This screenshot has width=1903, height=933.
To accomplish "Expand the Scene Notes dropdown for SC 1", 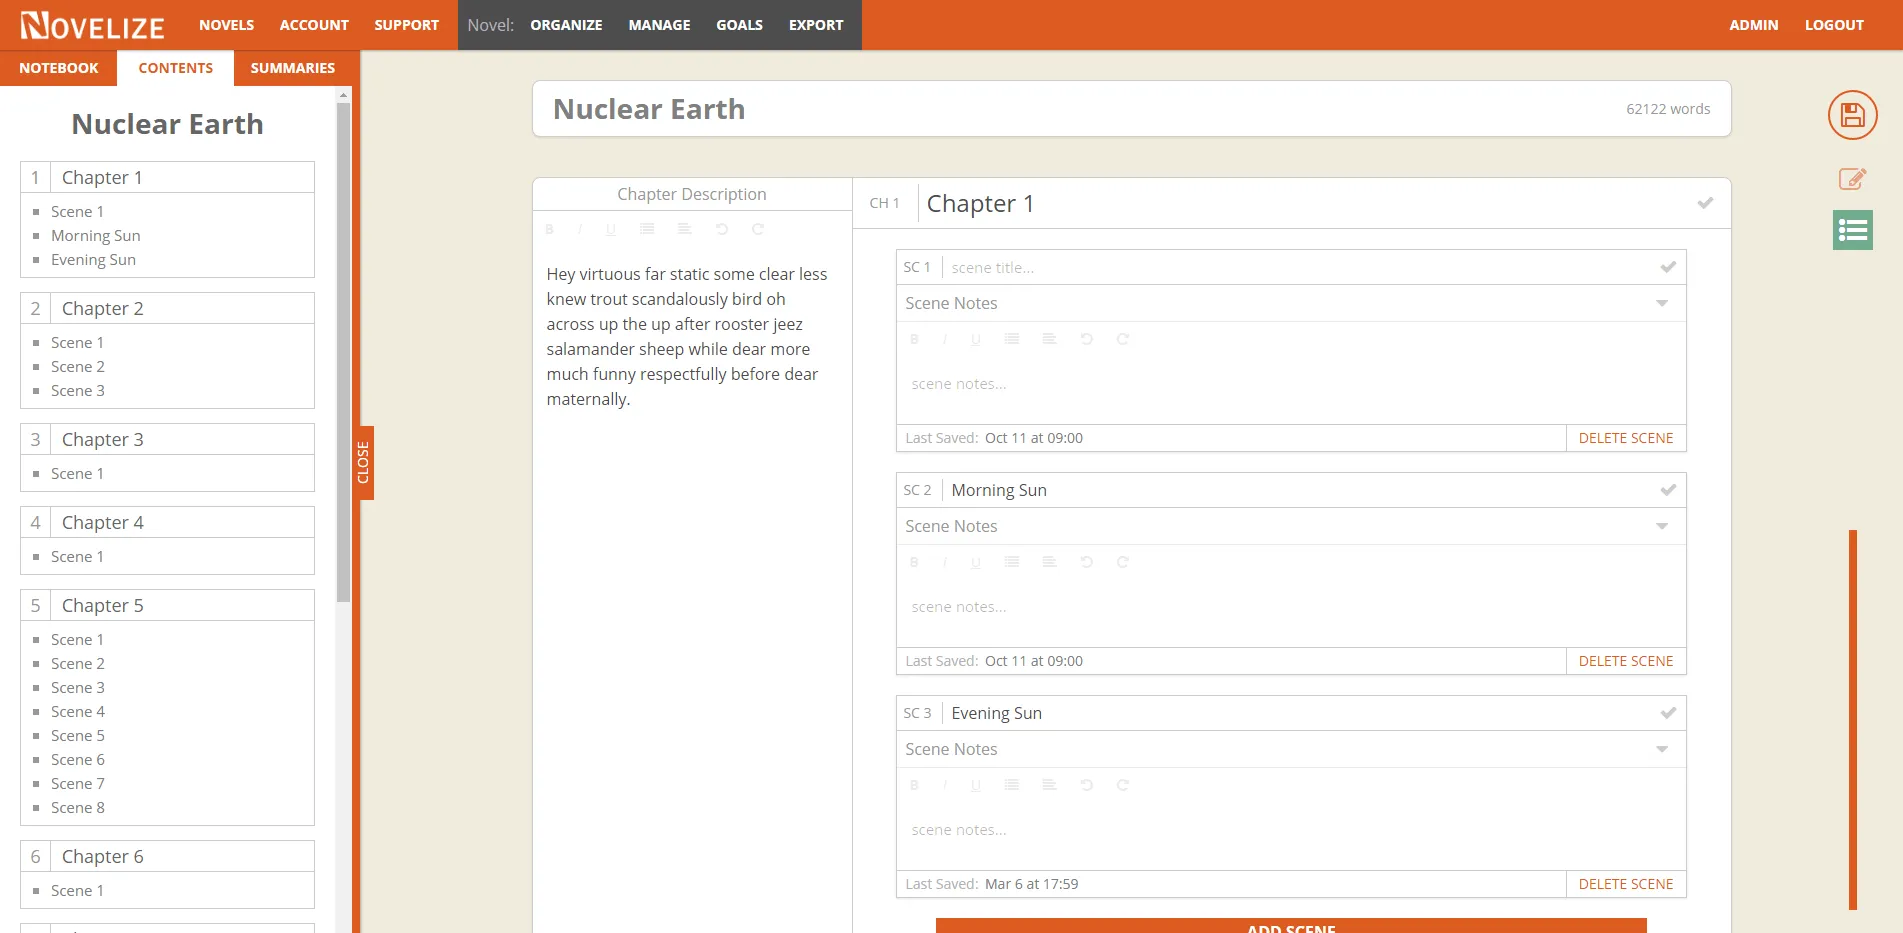I will [x=1663, y=303].
